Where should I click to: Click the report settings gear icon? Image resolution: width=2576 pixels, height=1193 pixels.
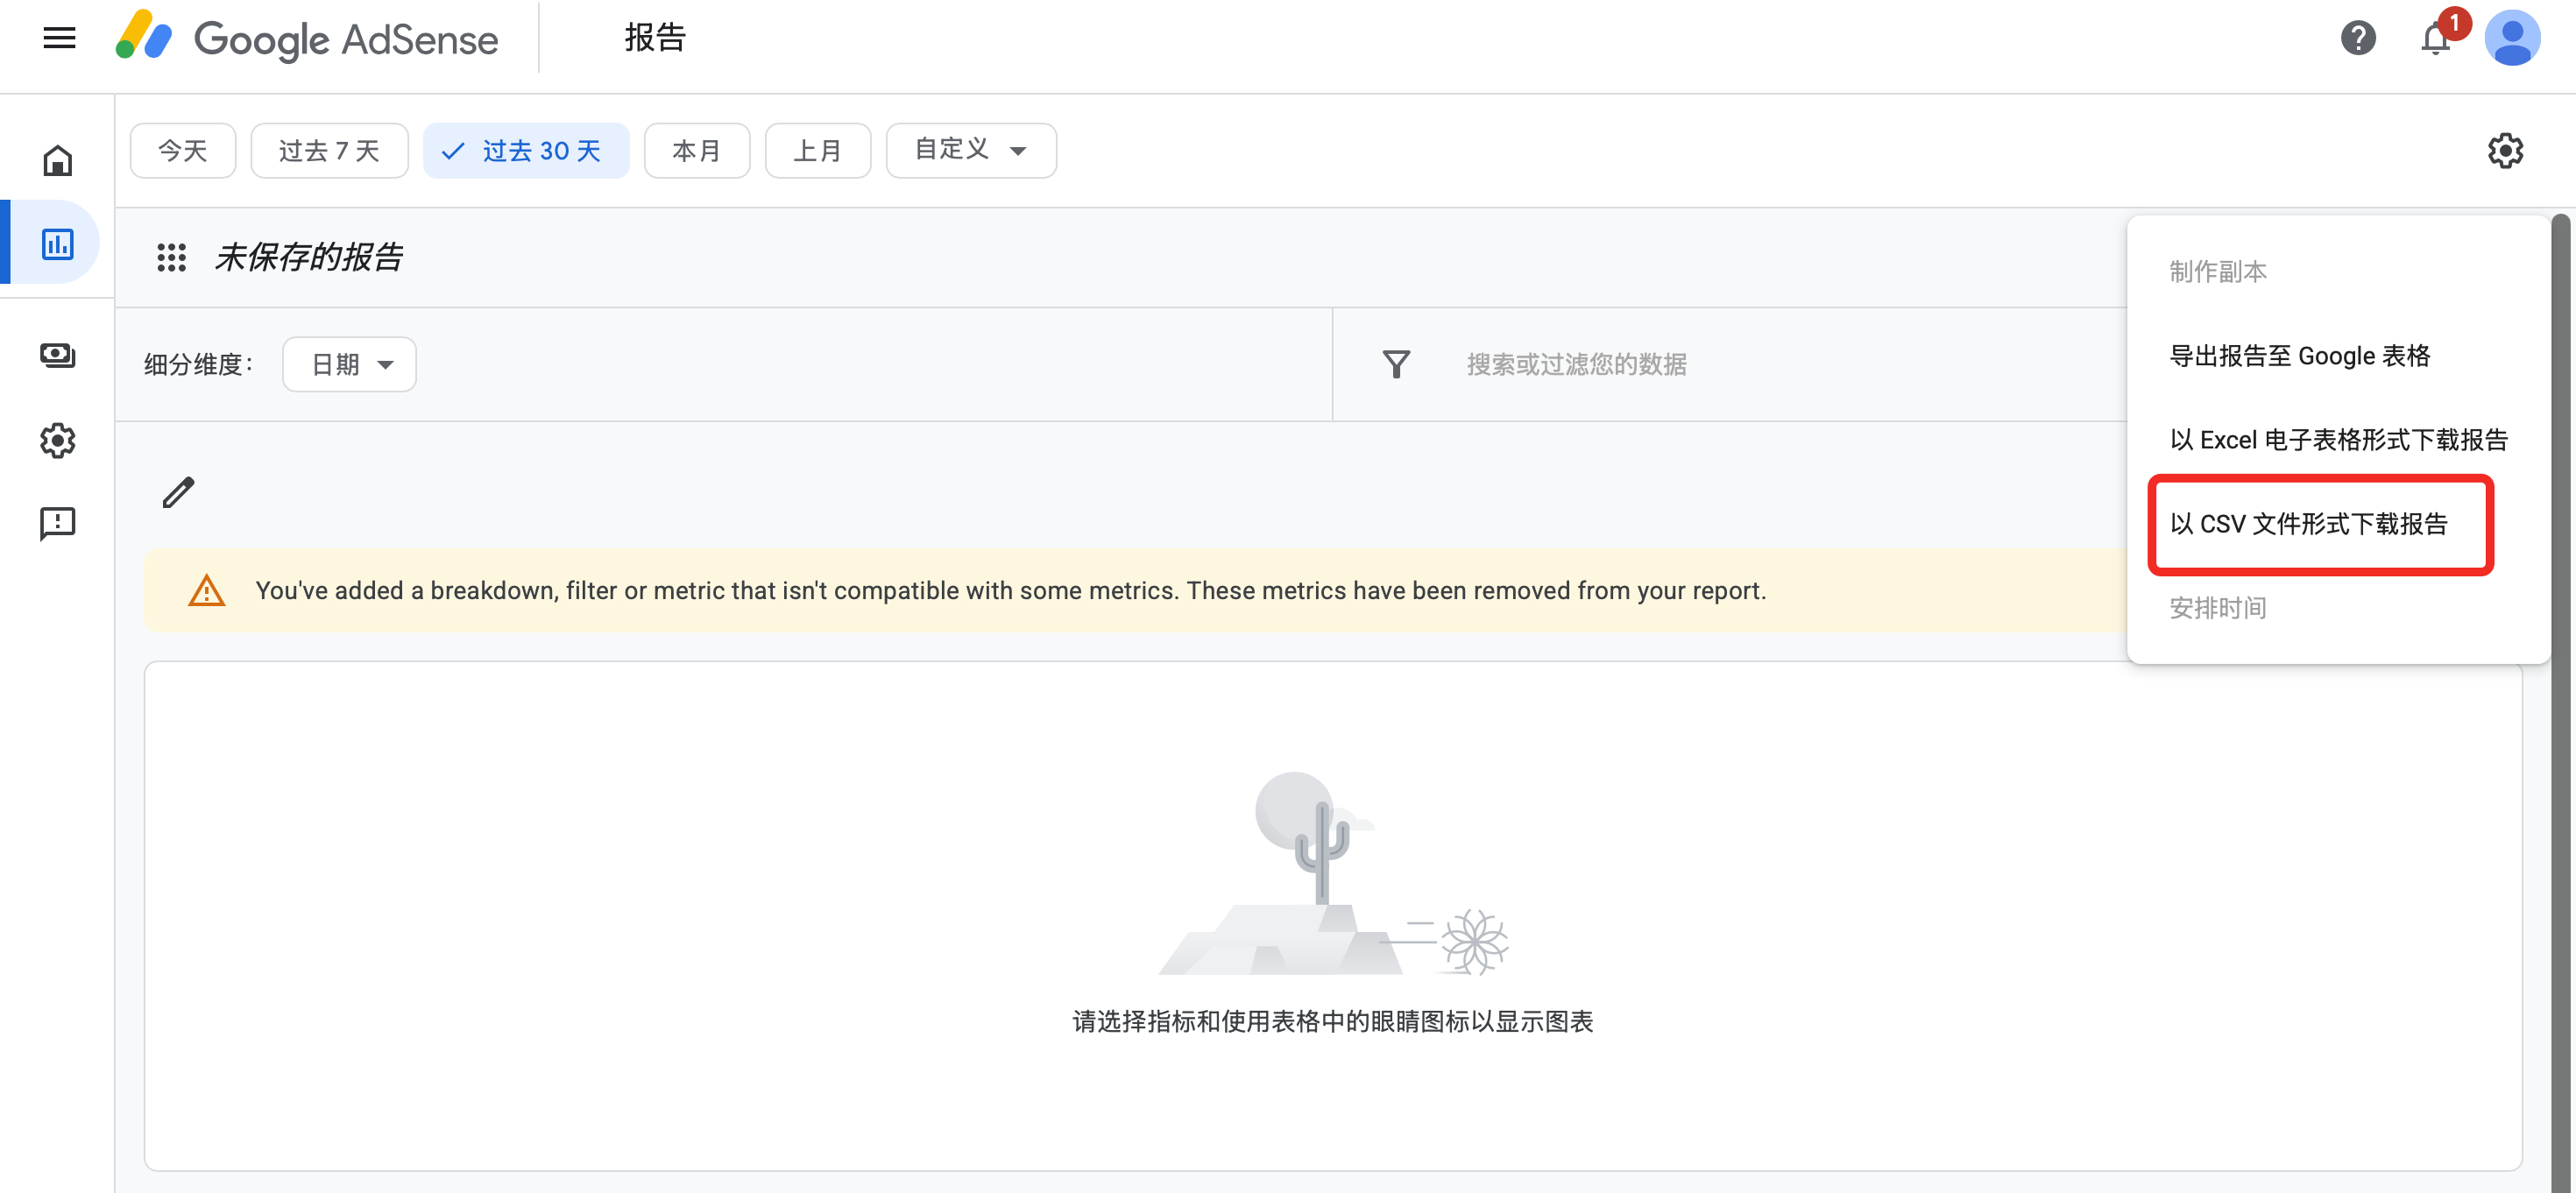2505,151
